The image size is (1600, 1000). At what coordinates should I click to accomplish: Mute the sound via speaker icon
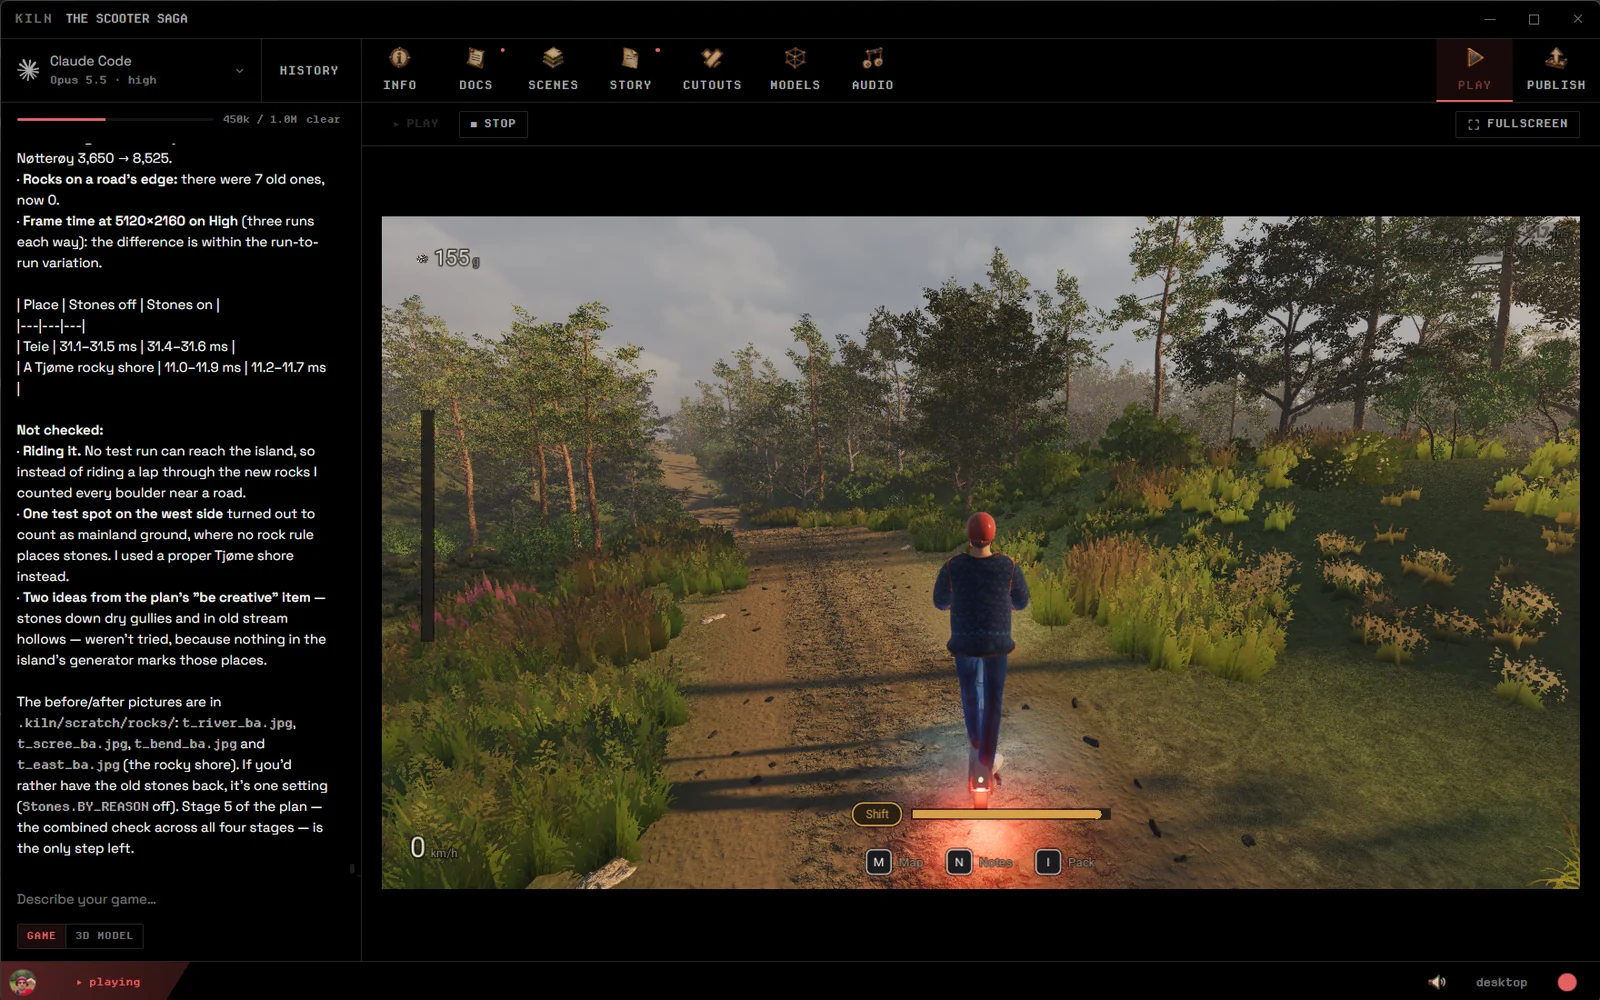tap(1437, 982)
